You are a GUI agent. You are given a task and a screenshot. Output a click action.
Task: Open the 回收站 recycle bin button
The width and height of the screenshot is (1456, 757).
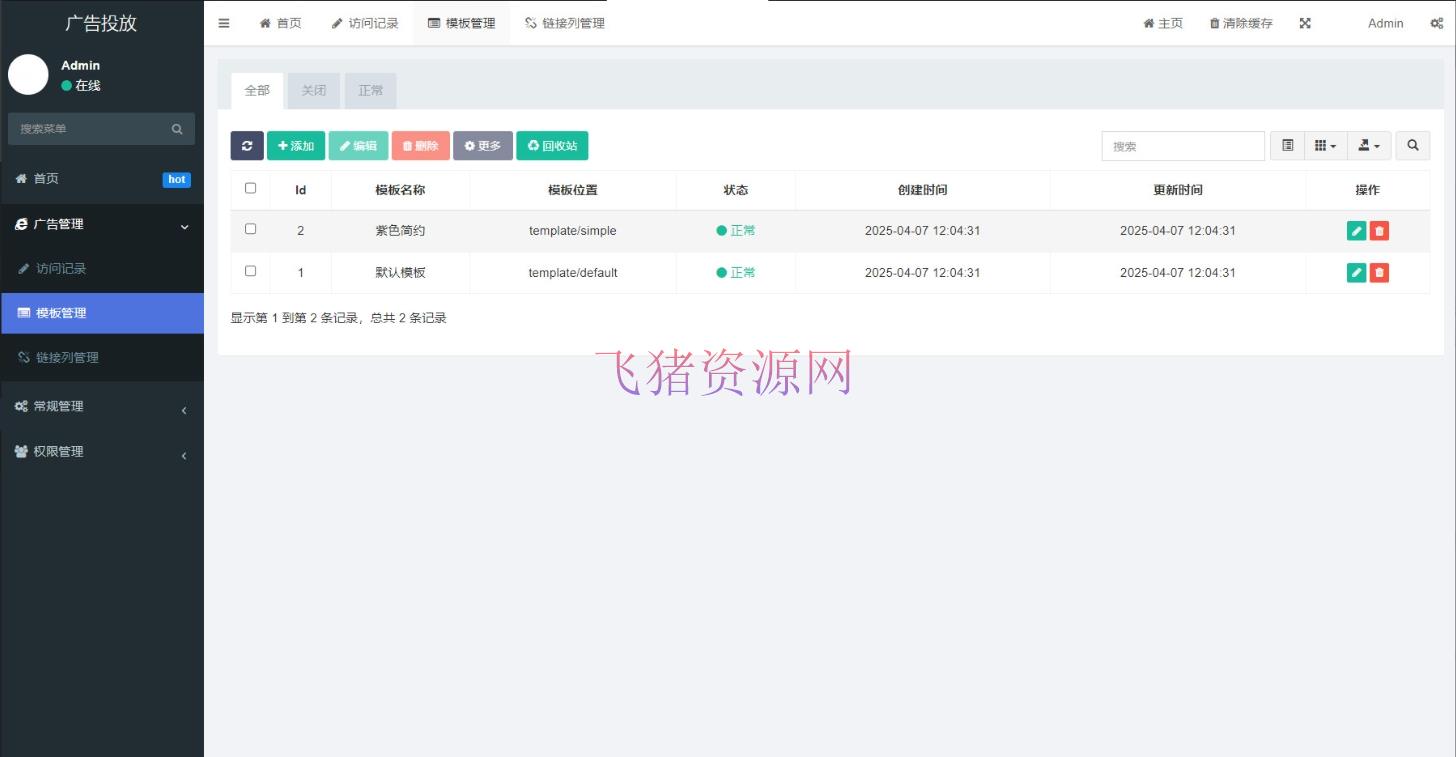click(552, 146)
